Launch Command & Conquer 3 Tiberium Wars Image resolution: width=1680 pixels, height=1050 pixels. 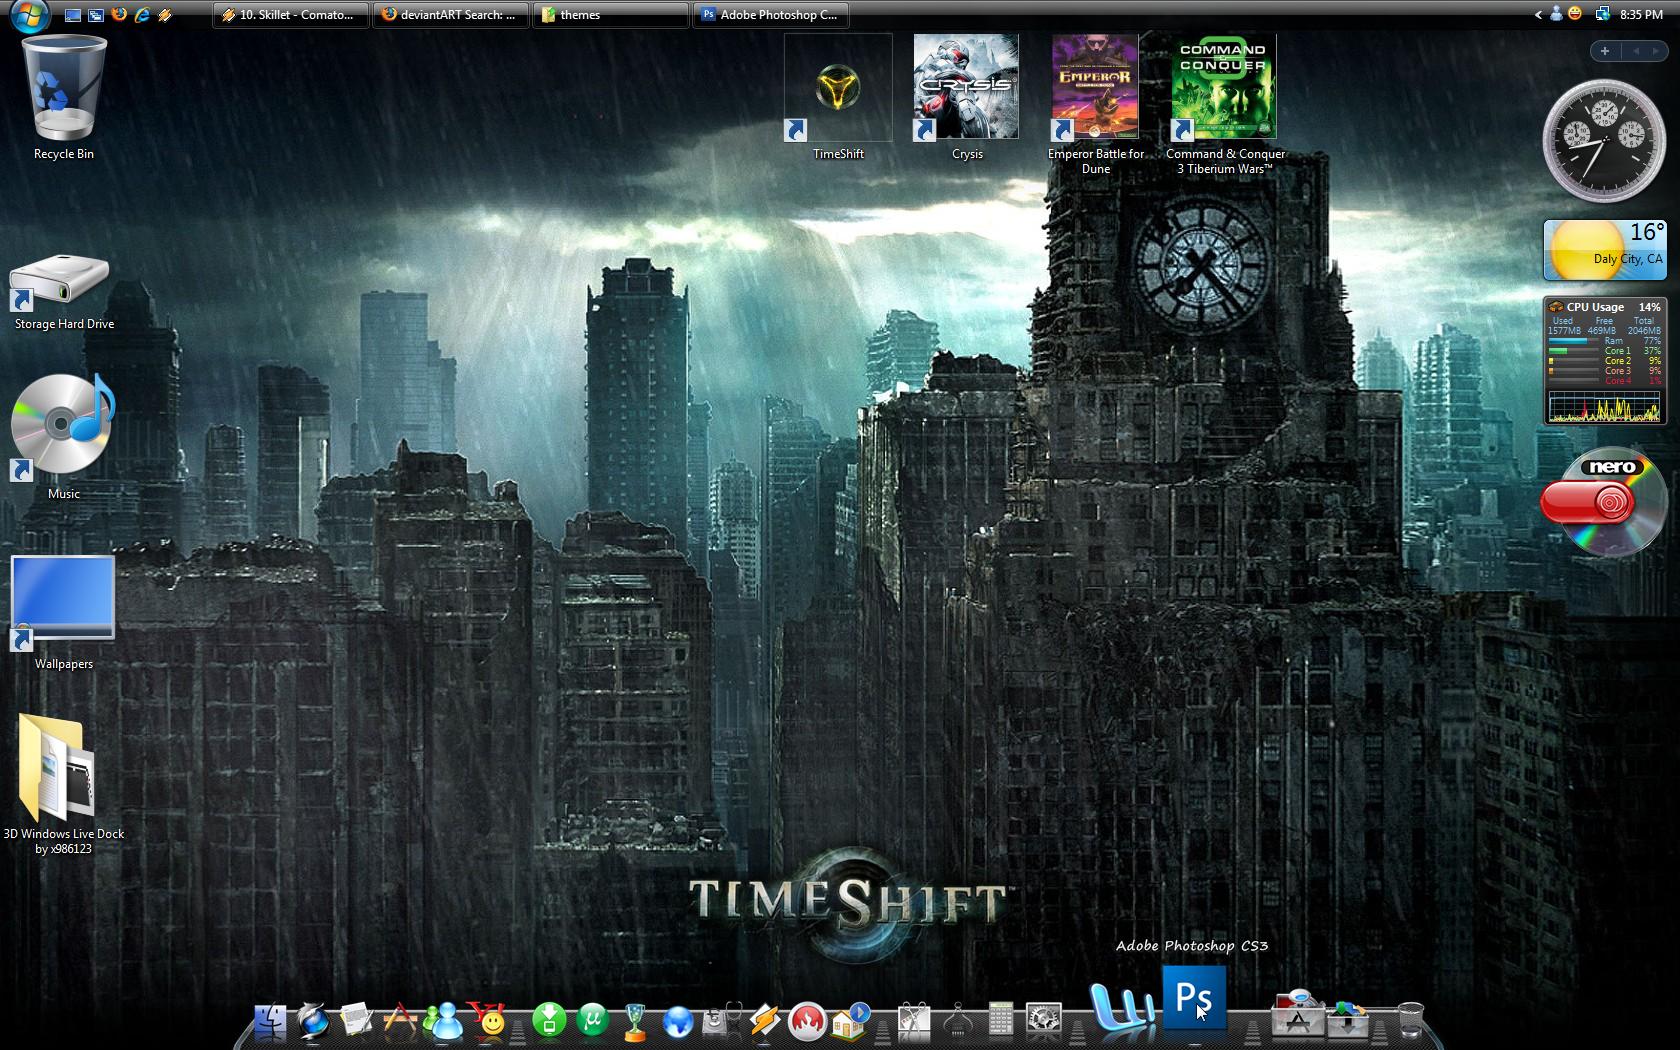point(1225,105)
